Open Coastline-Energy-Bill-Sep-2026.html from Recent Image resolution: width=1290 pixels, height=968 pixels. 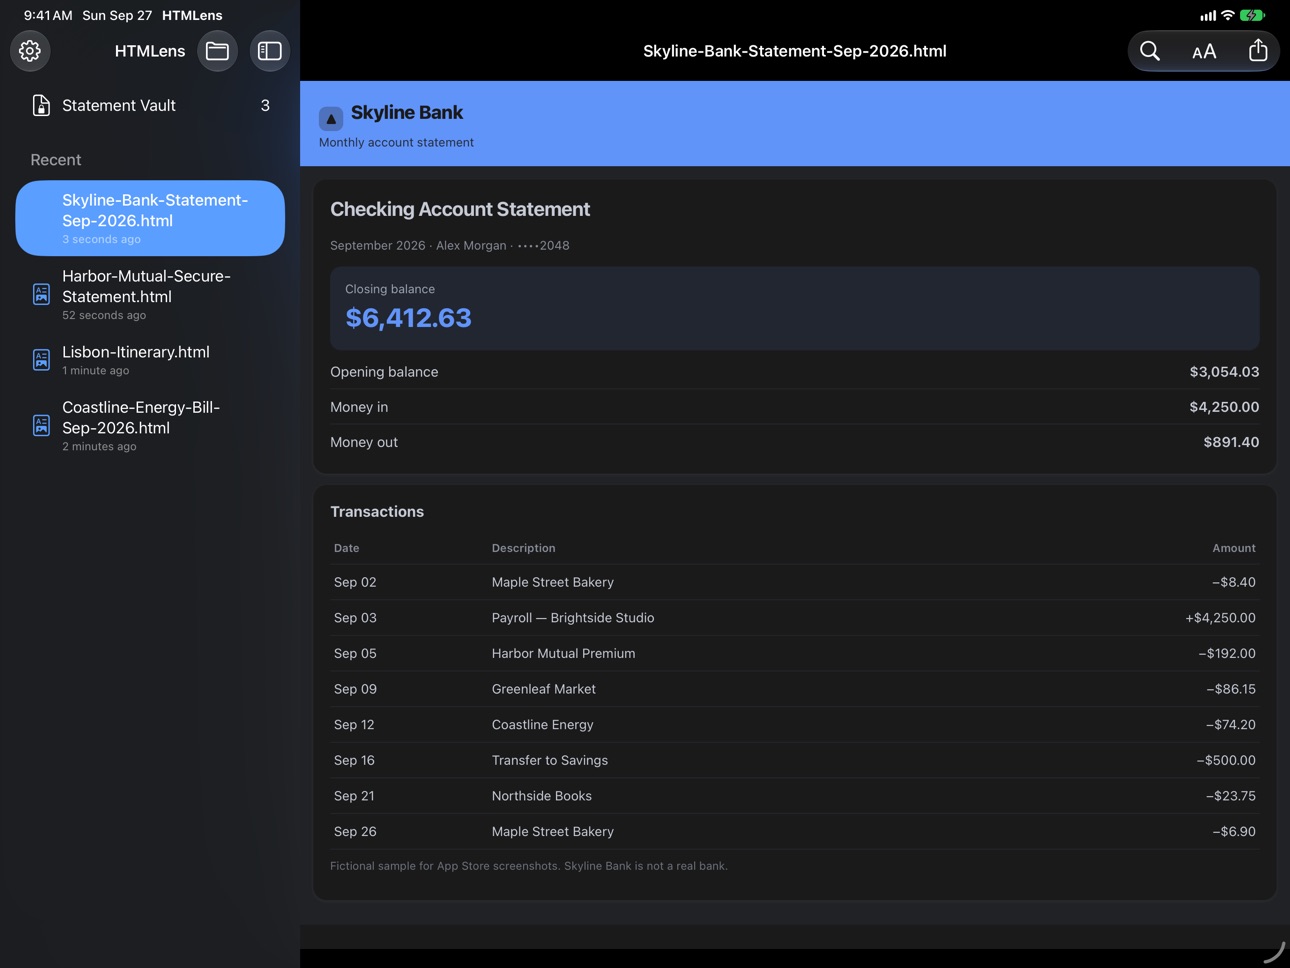(x=150, y=426)
